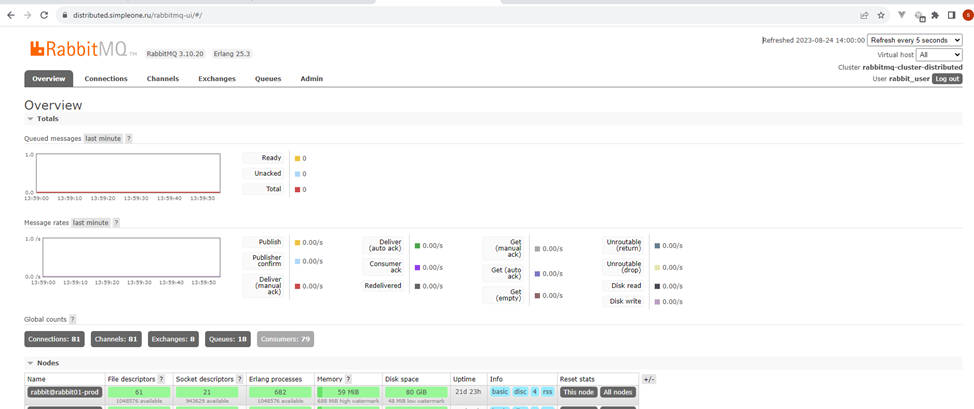Click the Connections: 81 count button
This screenshot has height=409, width=974.
click(54, 340)
